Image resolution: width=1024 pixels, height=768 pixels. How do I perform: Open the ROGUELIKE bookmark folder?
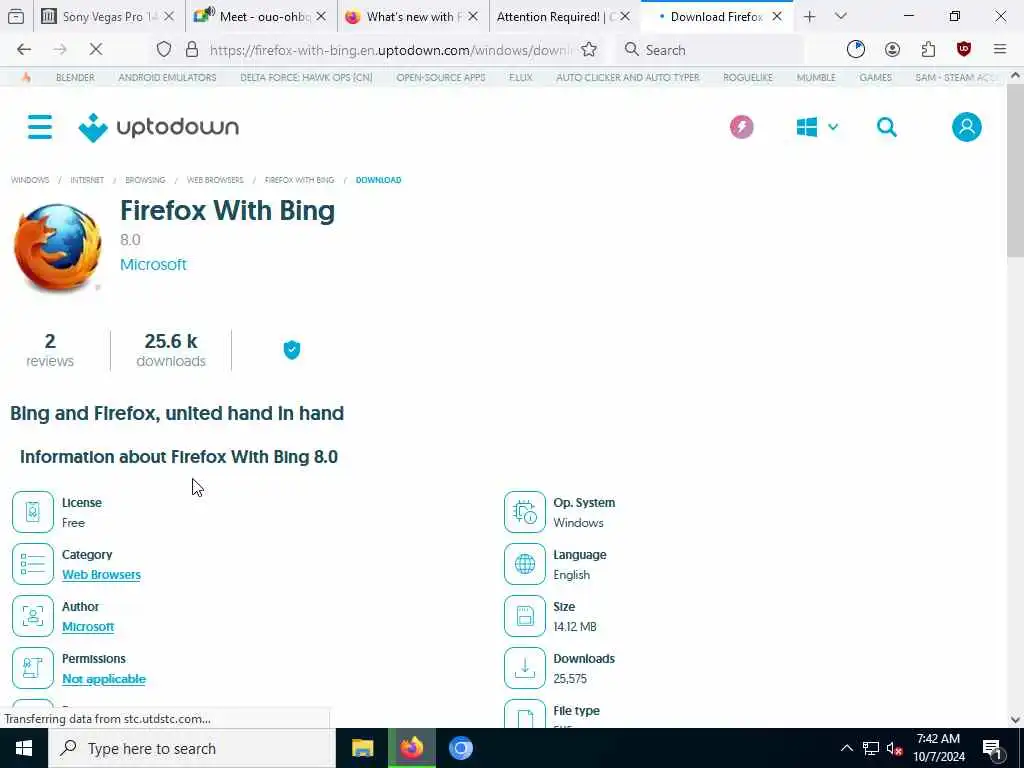point(748,78)
